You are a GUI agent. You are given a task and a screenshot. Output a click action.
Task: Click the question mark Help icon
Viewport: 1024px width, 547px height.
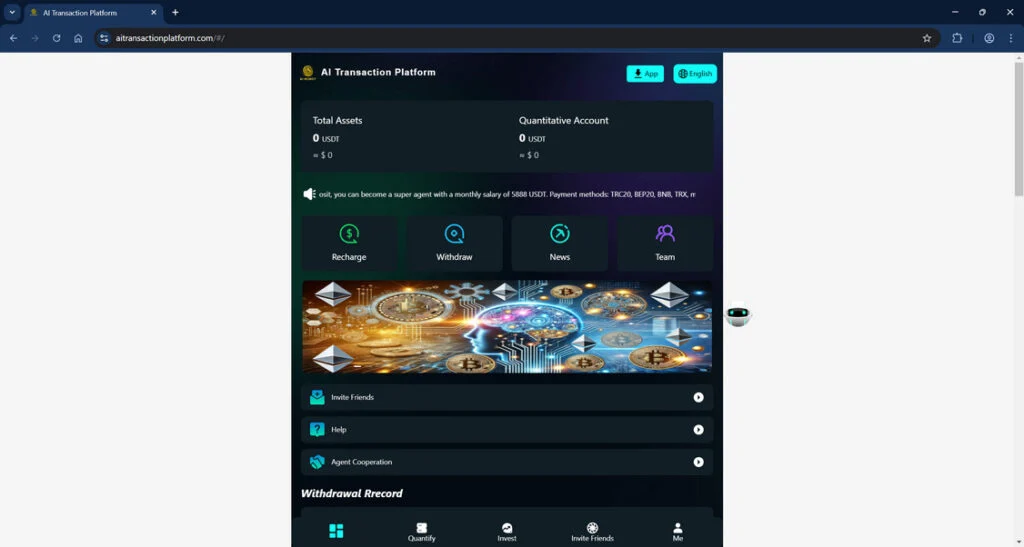click(317, 430)
